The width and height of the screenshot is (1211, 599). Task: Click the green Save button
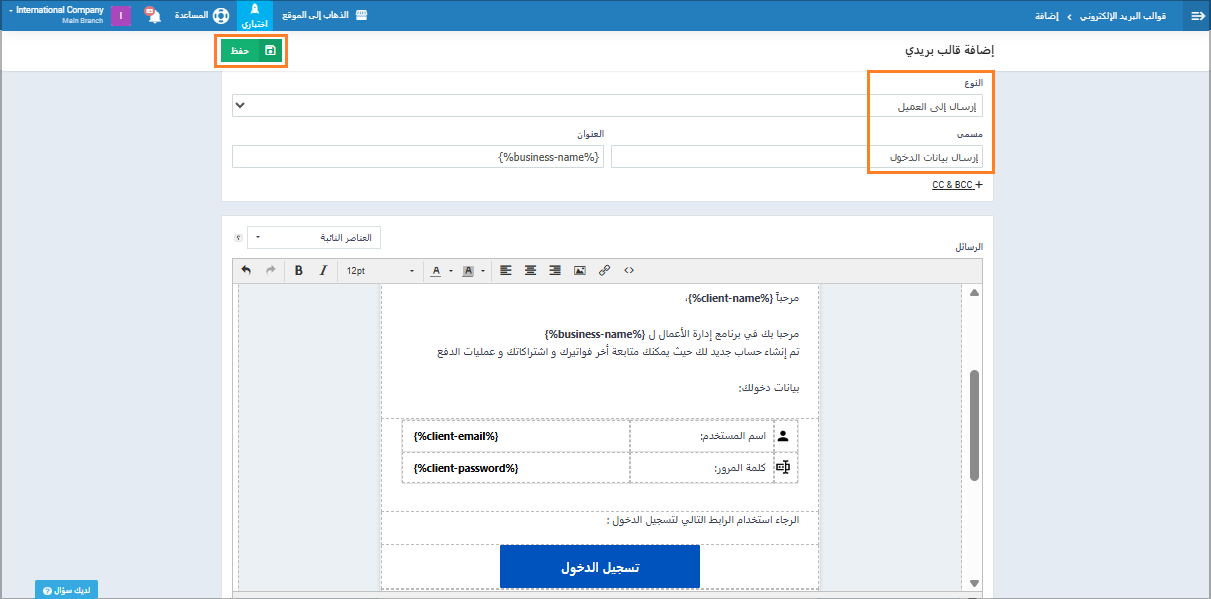(x=251, y=50)
